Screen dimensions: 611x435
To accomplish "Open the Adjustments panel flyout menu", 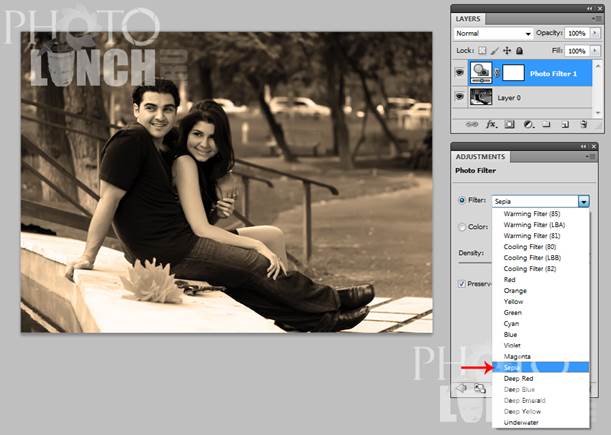I will point(591,157).
